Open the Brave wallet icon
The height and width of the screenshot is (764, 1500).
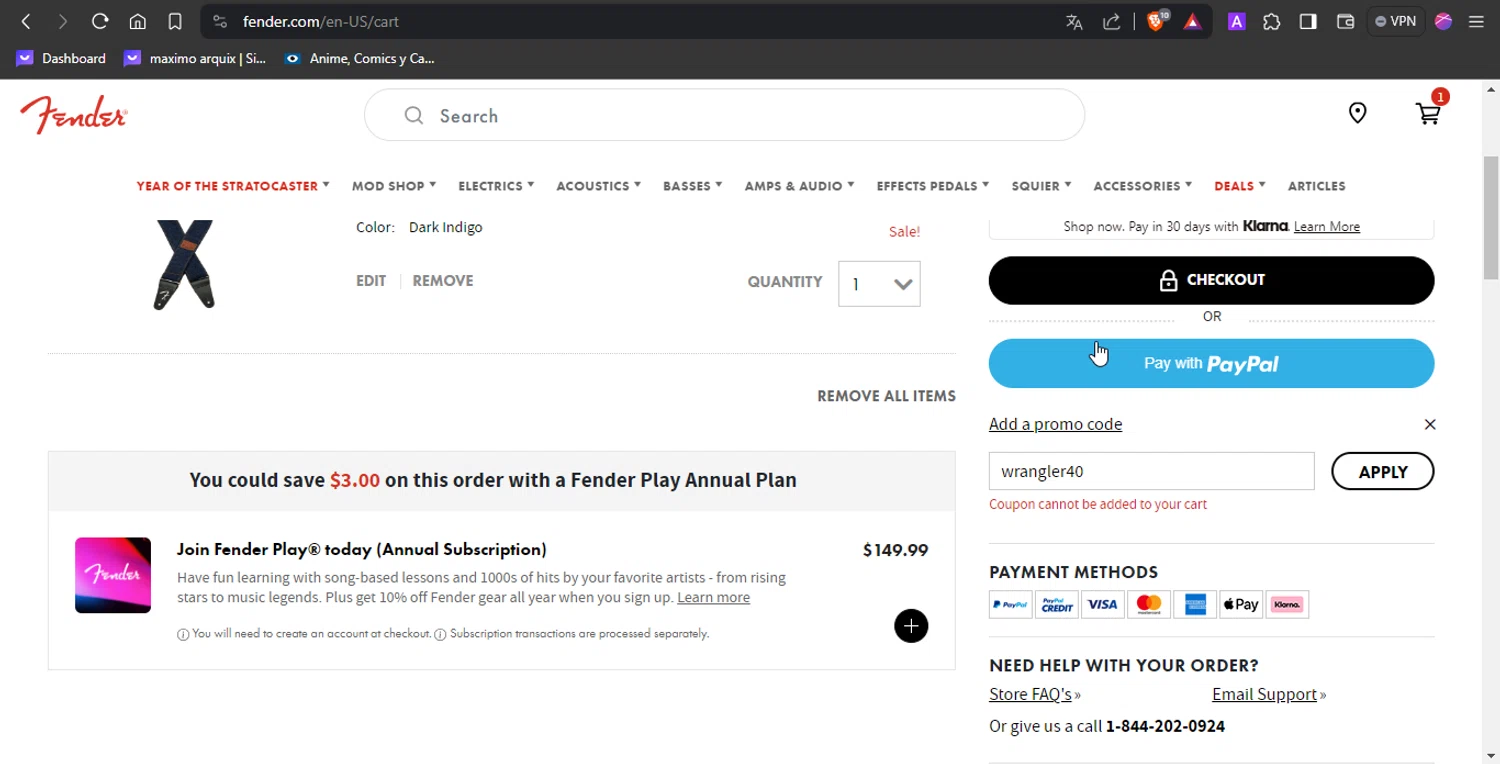[x=1345, y=21]
